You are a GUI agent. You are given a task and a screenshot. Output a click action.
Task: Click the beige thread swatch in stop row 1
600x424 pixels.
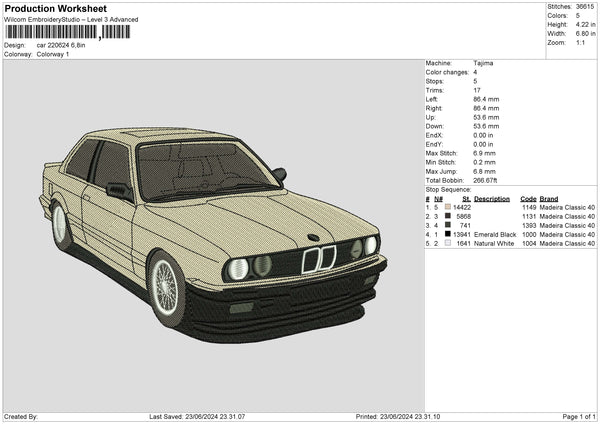click(x=448, y=207)
